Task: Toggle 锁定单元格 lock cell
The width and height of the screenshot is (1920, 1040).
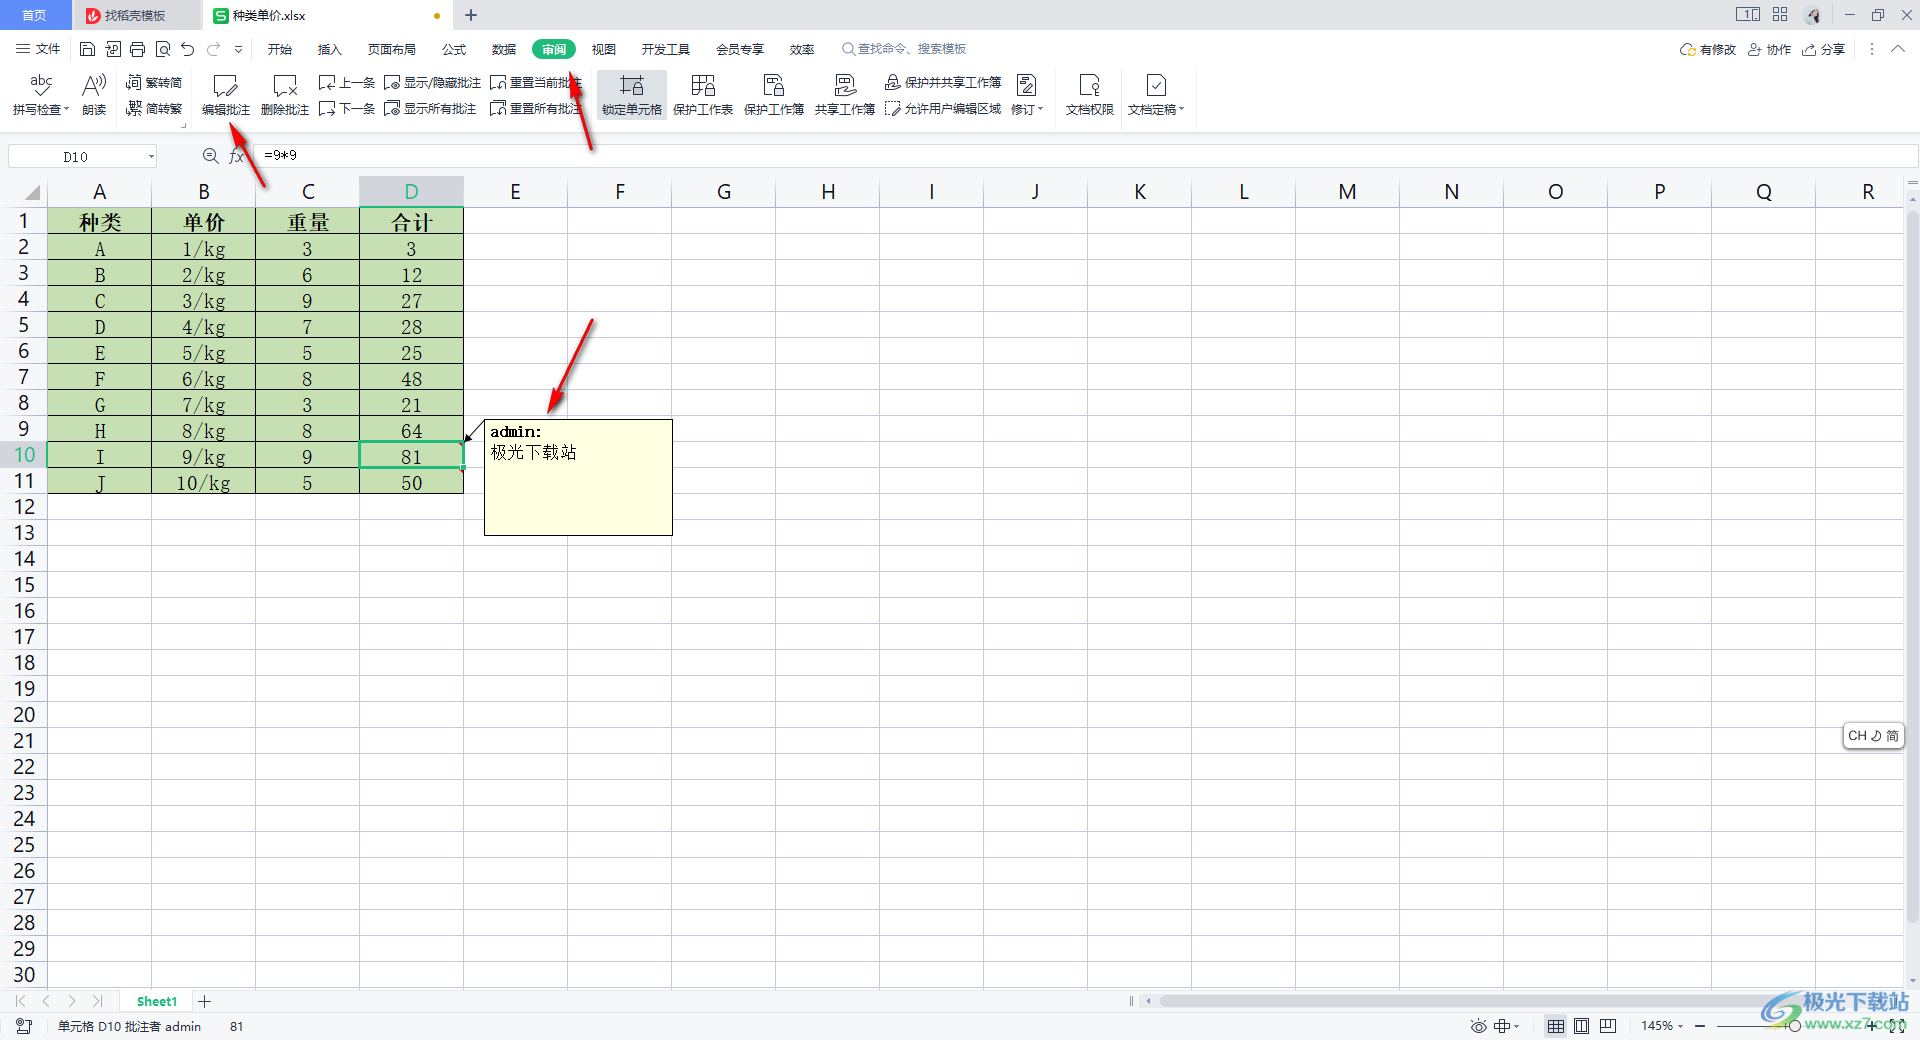Action: pos(632,95)
